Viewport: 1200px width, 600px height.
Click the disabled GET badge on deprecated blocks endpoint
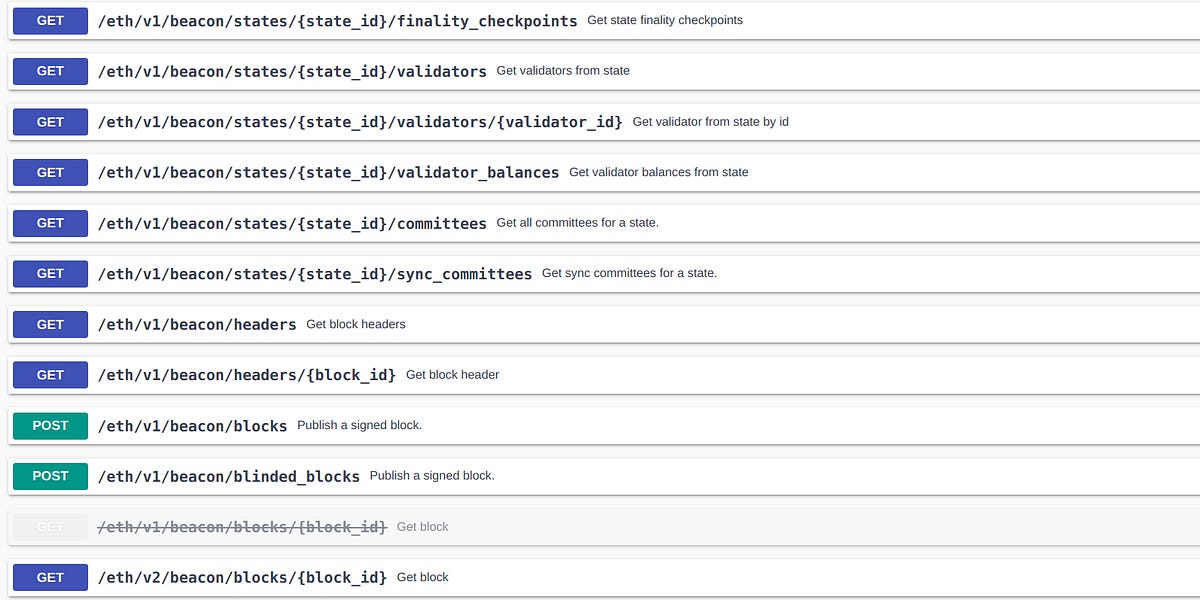49,526
